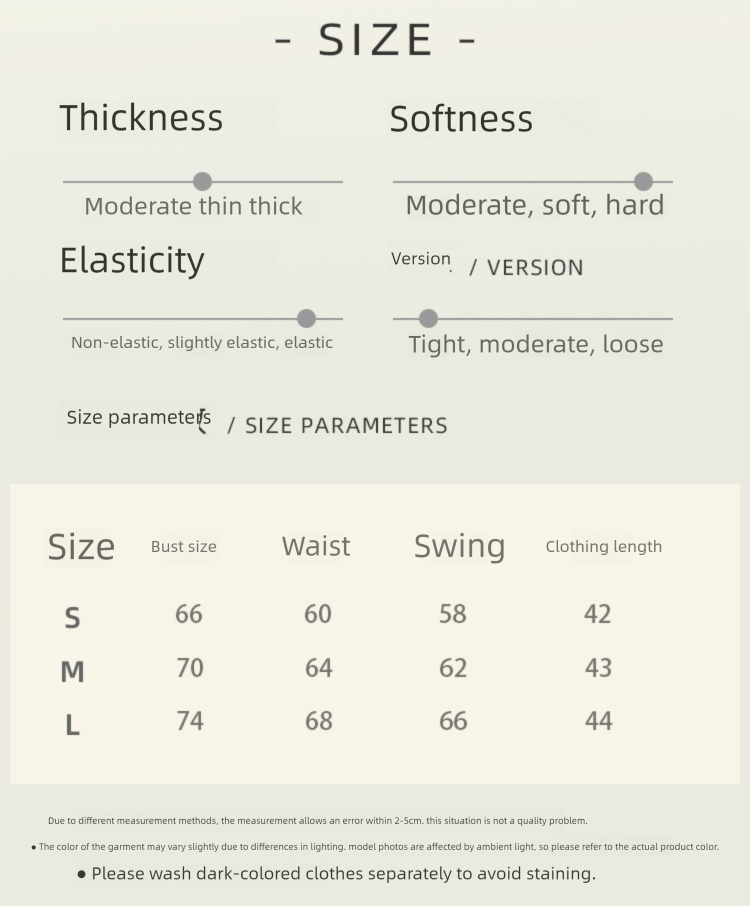Select the Clothing length column header
The width and height of the screenshot is (750, 906).
(603, 547)
